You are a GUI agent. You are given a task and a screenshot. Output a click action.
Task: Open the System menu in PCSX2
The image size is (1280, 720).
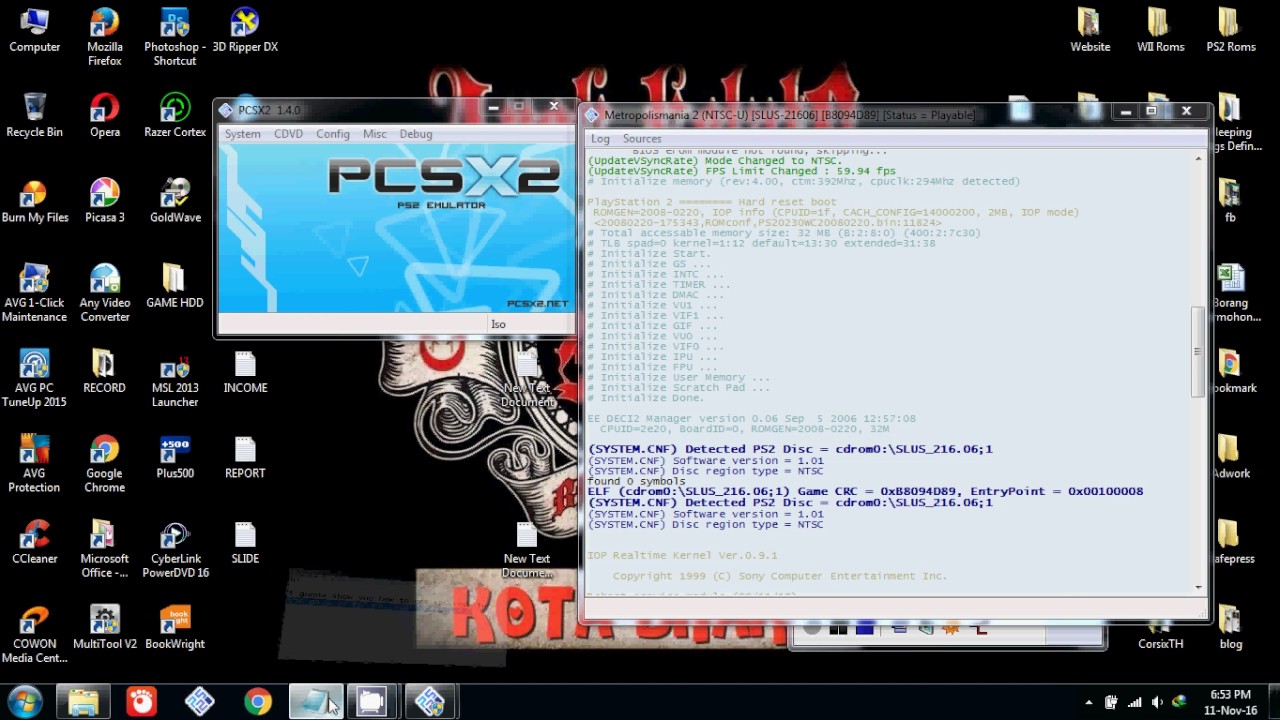pyautogui.click(x=242, y=134)
